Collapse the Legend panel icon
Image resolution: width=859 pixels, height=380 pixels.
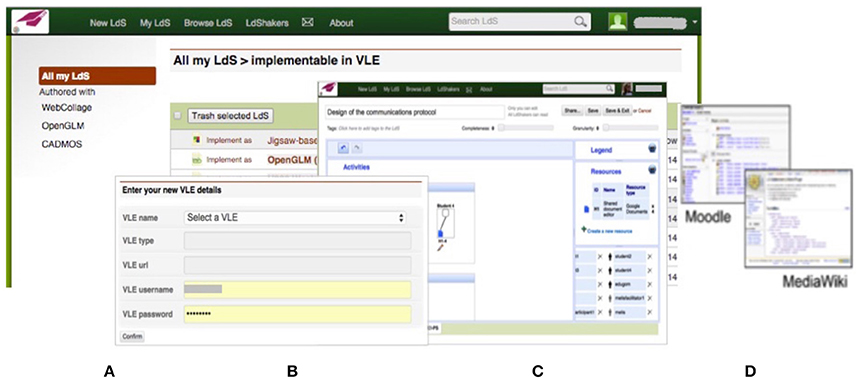651,149
